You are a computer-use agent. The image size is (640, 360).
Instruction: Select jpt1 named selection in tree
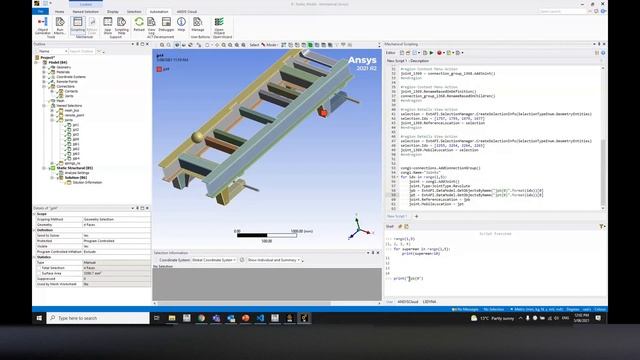(76, 125)
